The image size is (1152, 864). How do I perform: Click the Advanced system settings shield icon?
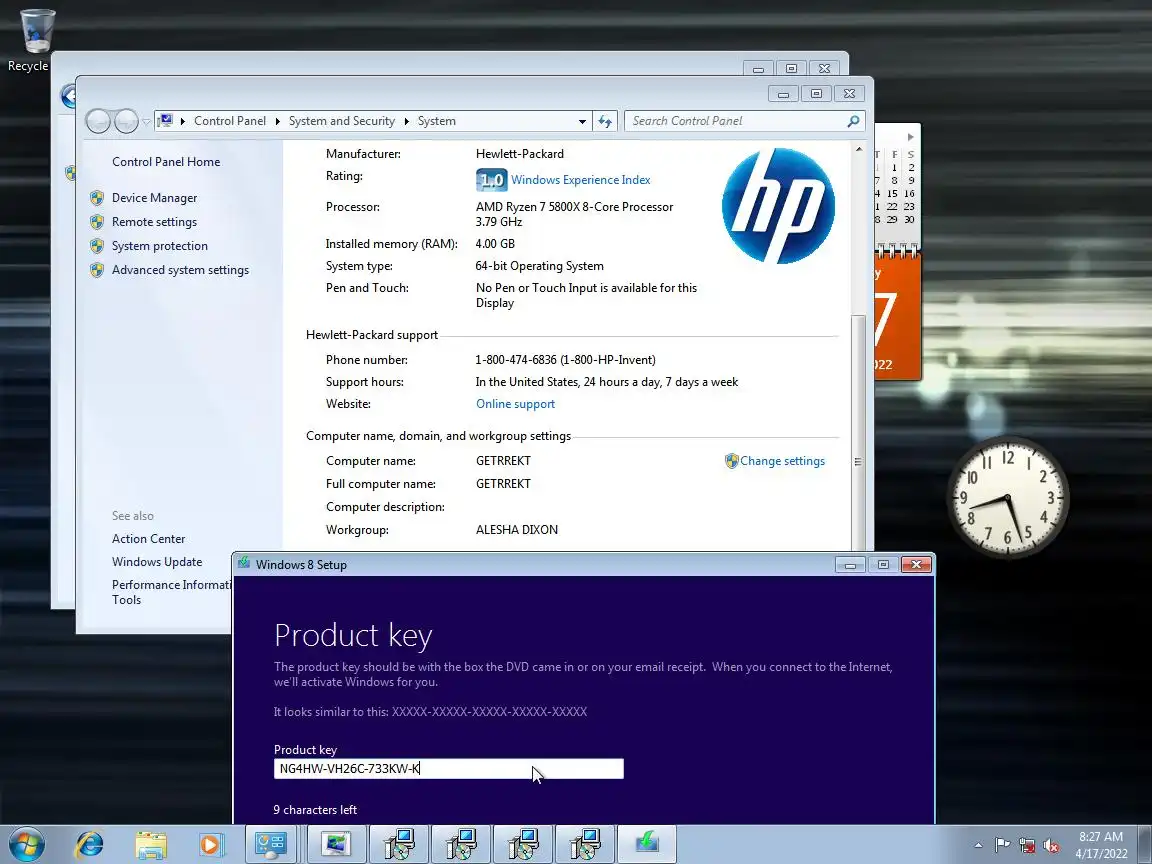tap(97, 270)
